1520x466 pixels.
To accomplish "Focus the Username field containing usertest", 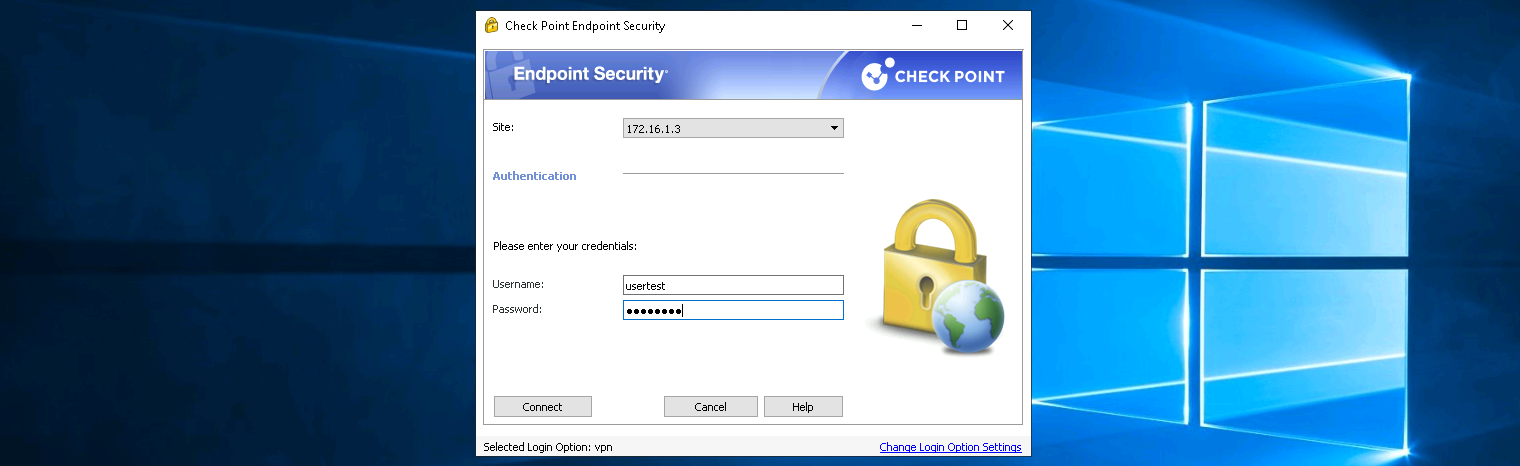I will coord(733,286).
